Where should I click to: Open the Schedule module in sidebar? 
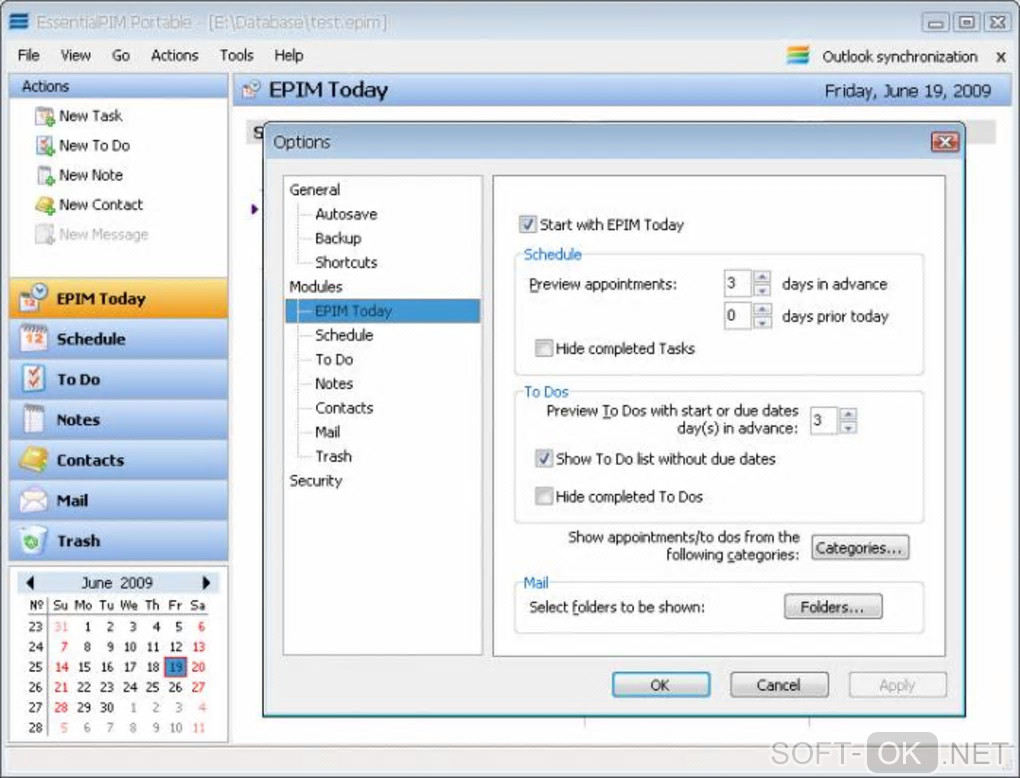click(x=118, y=339)
